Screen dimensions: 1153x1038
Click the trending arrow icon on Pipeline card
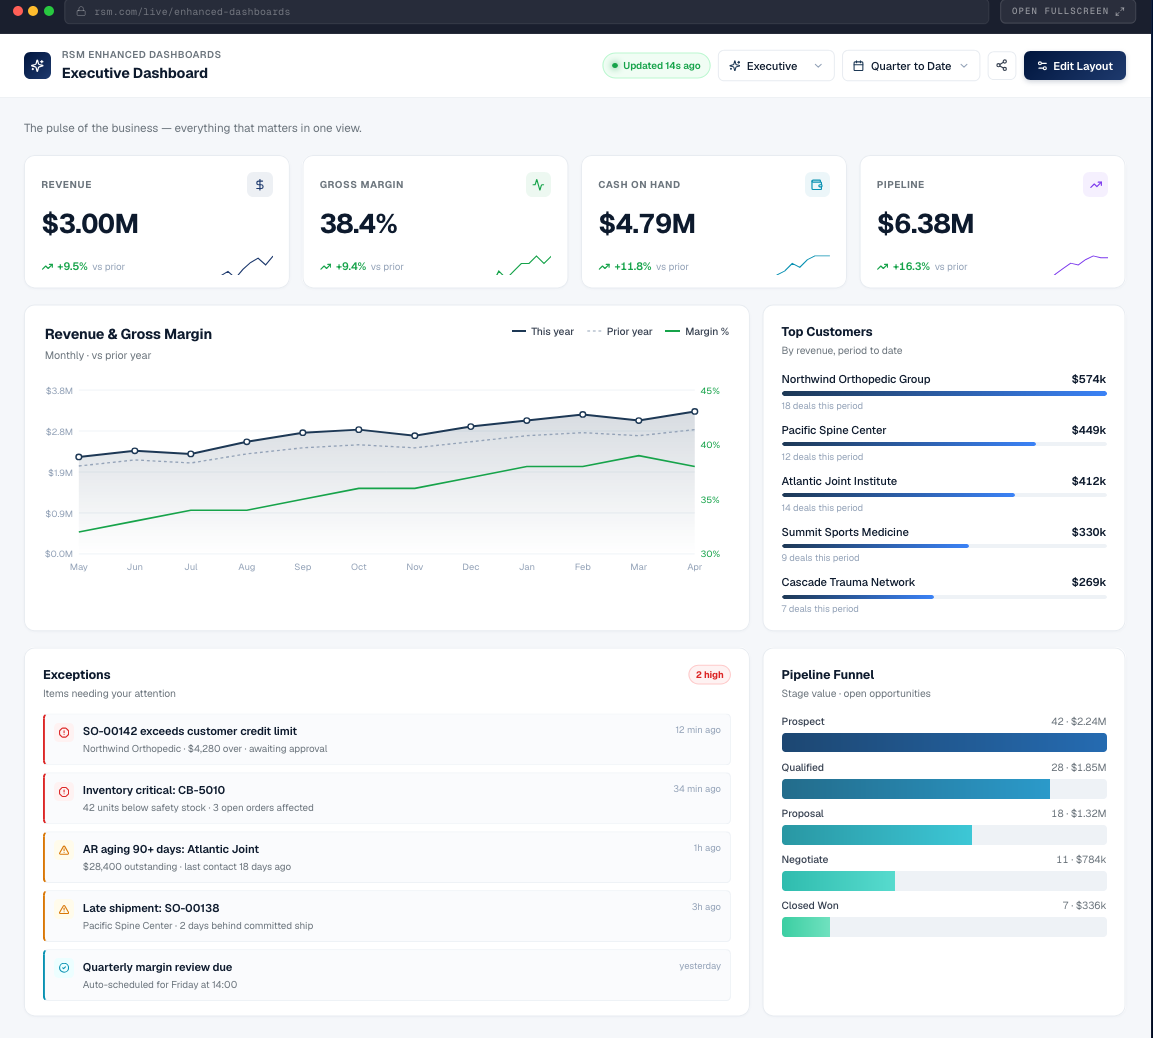[1096, 185]
